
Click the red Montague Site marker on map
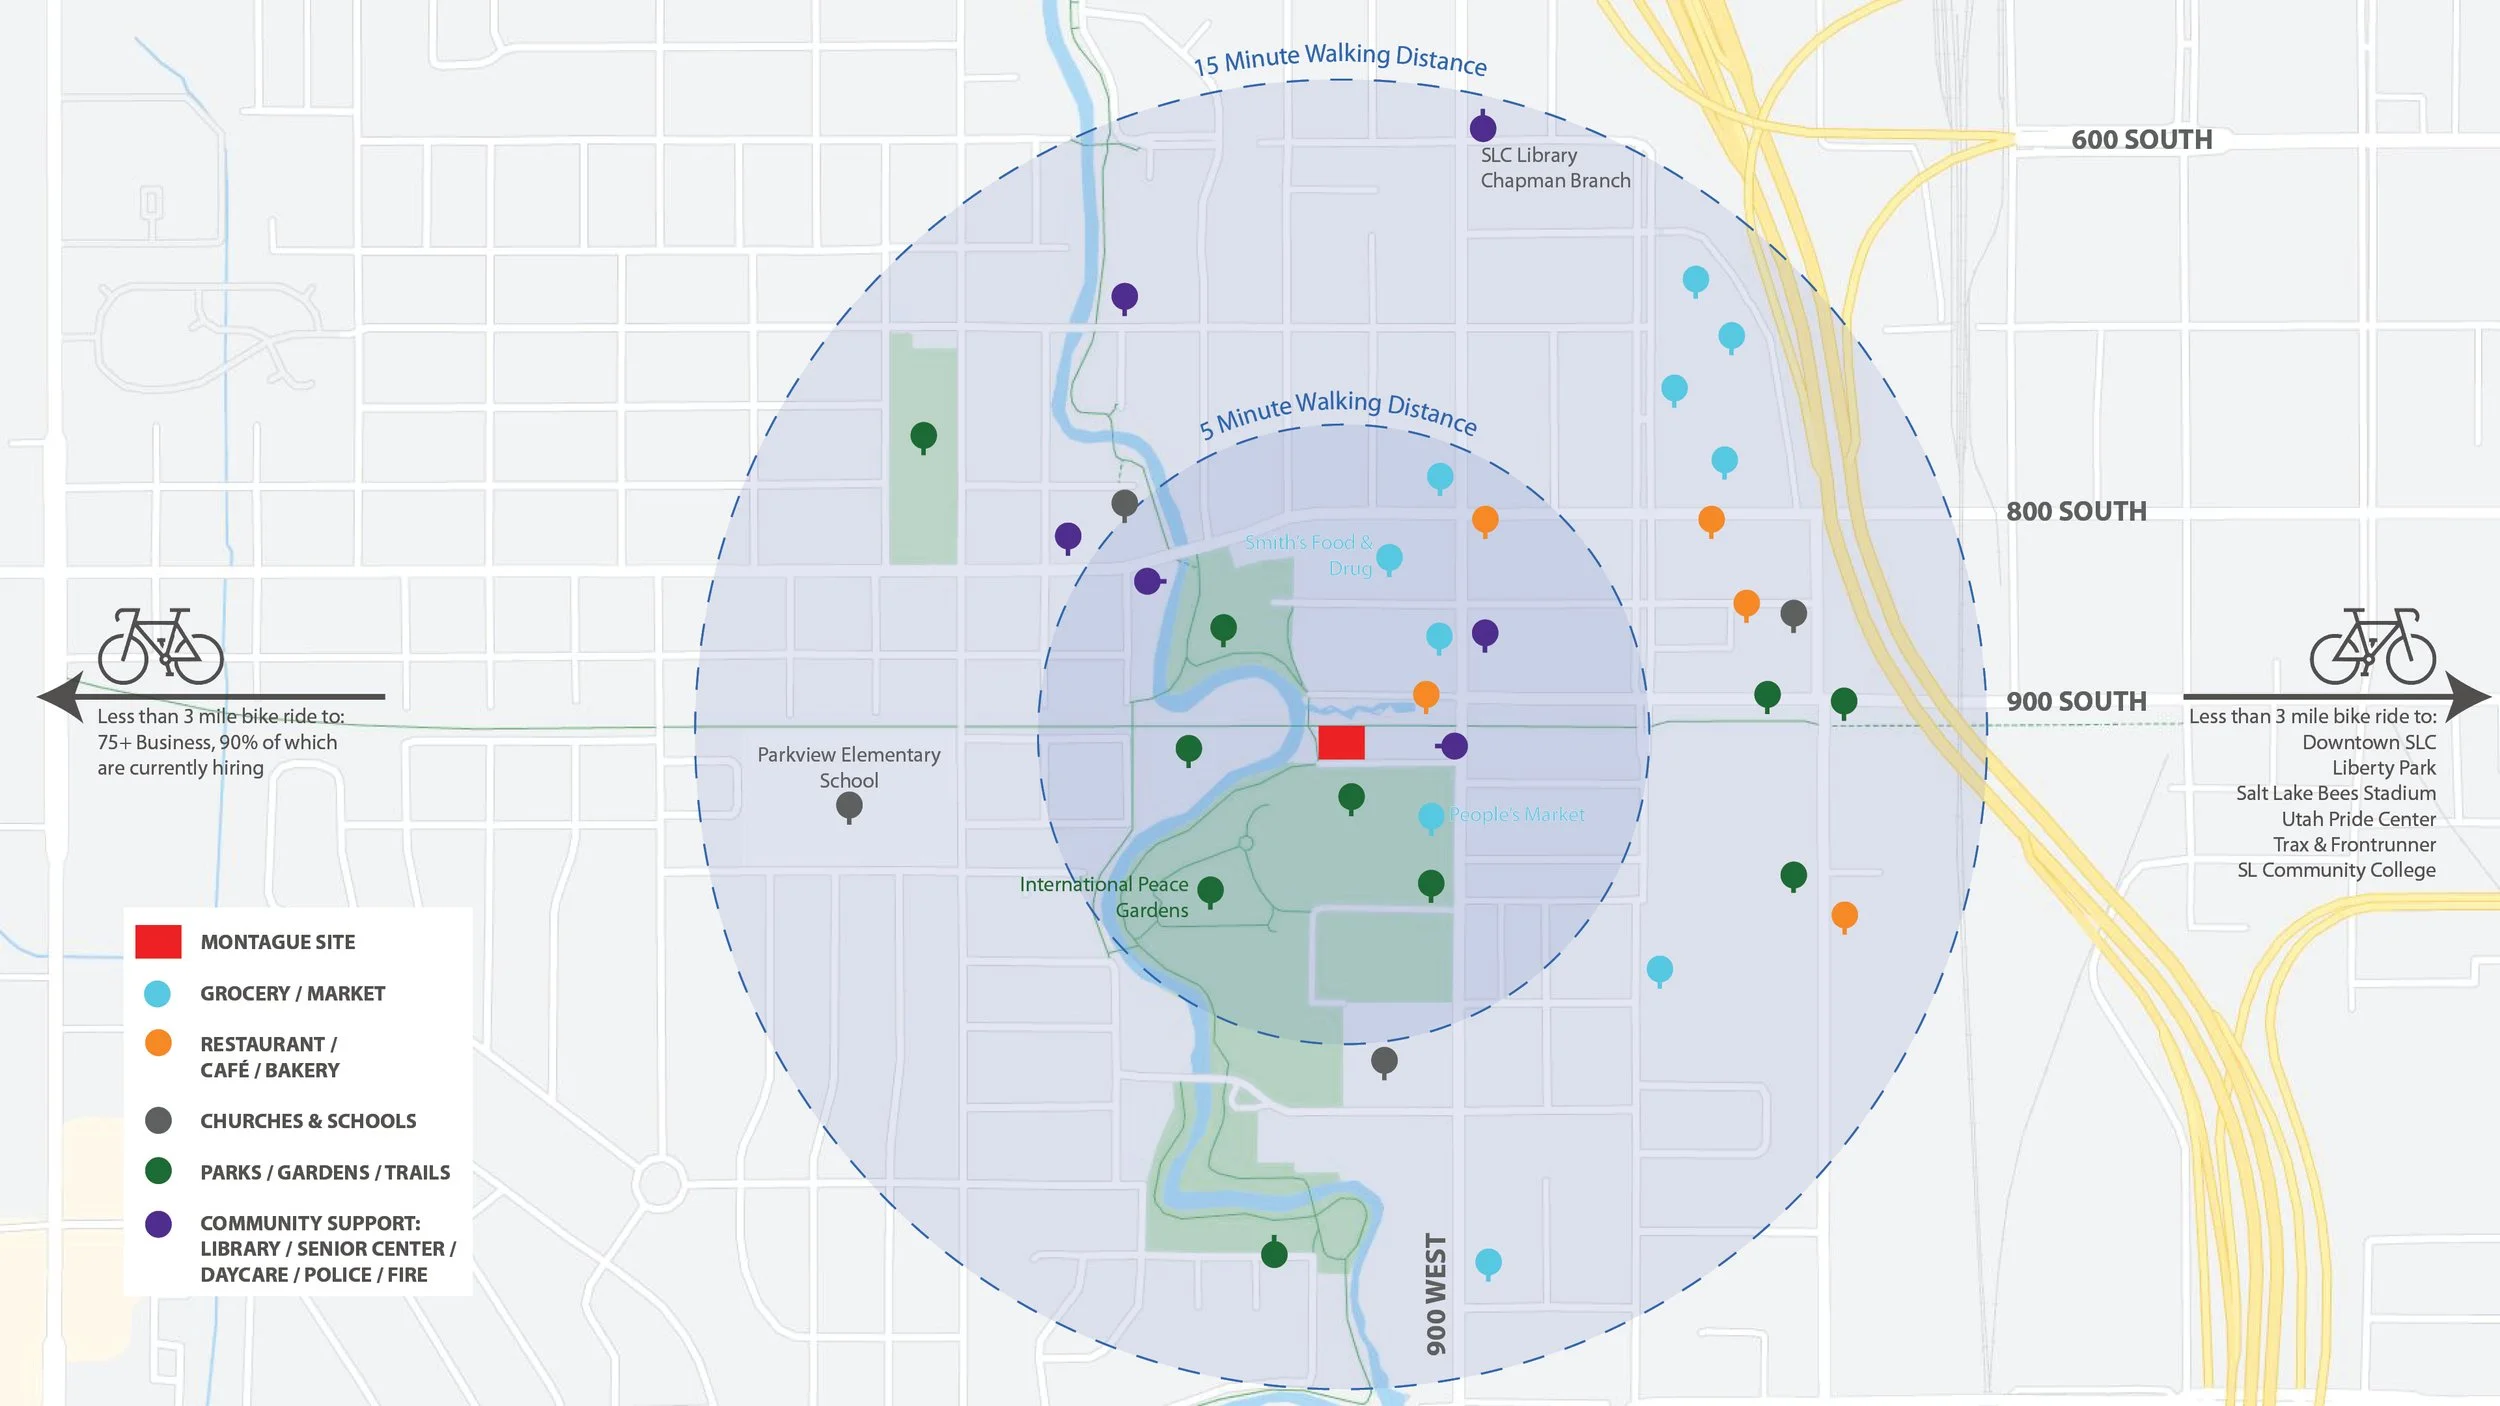pos(1341,743)
